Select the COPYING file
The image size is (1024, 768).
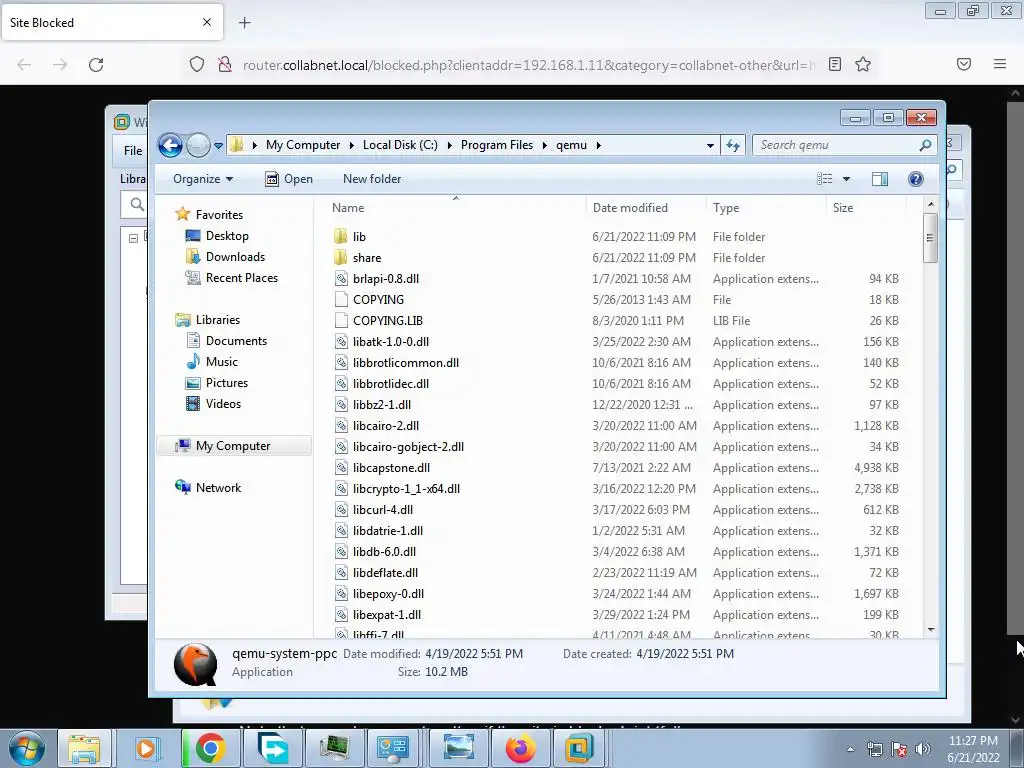[x=378, y=299]
